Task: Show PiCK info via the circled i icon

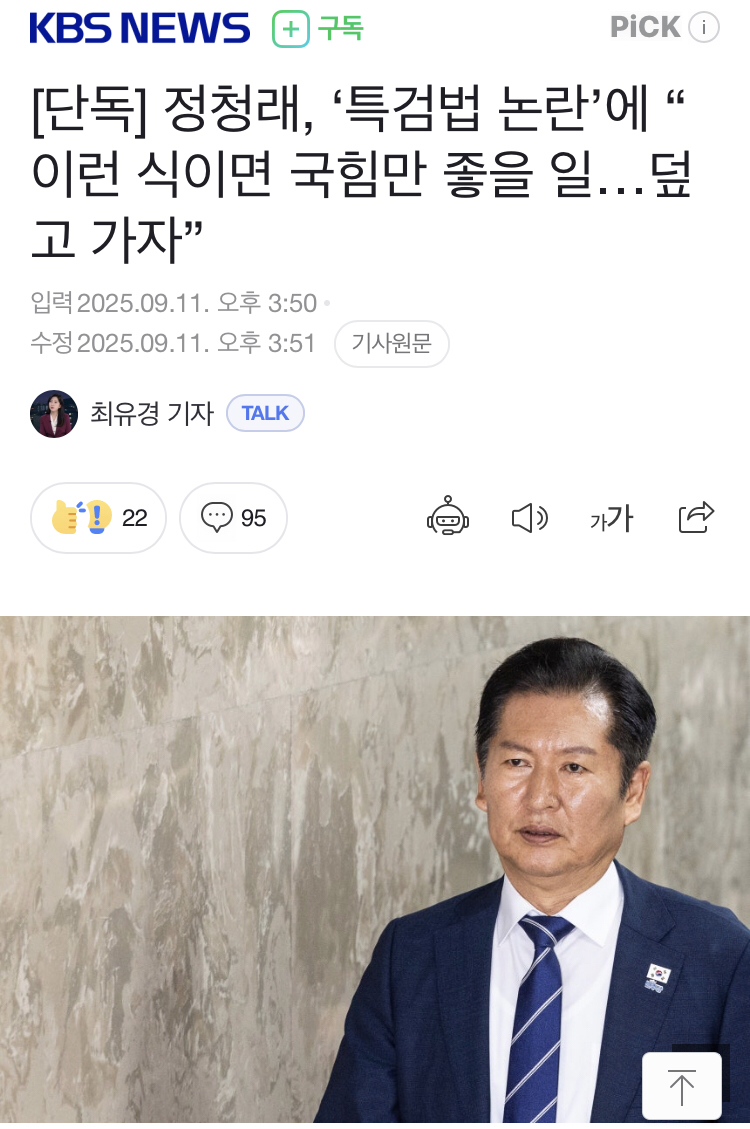Action: (x=703, y=28)
